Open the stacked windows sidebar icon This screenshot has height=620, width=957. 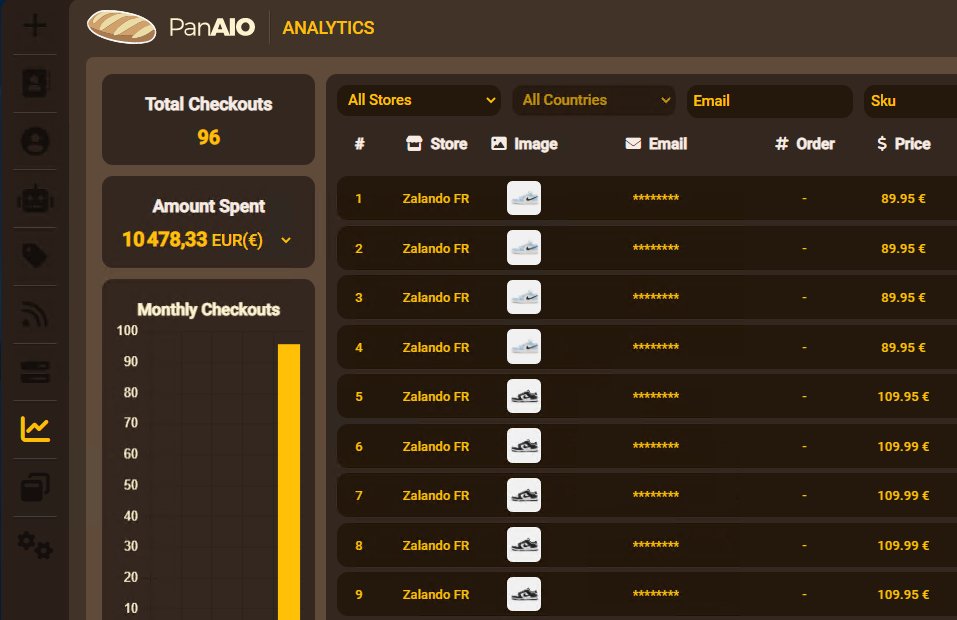[x=35, y=487]
